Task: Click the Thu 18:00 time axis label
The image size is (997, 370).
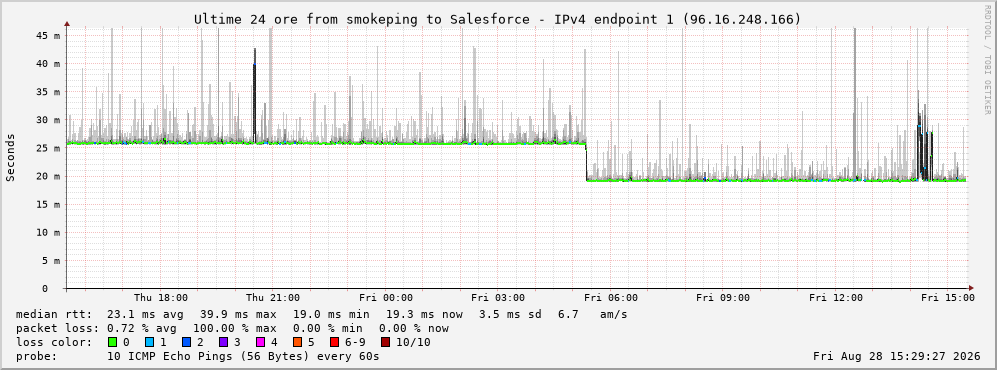Action: (x=161, y=298)
